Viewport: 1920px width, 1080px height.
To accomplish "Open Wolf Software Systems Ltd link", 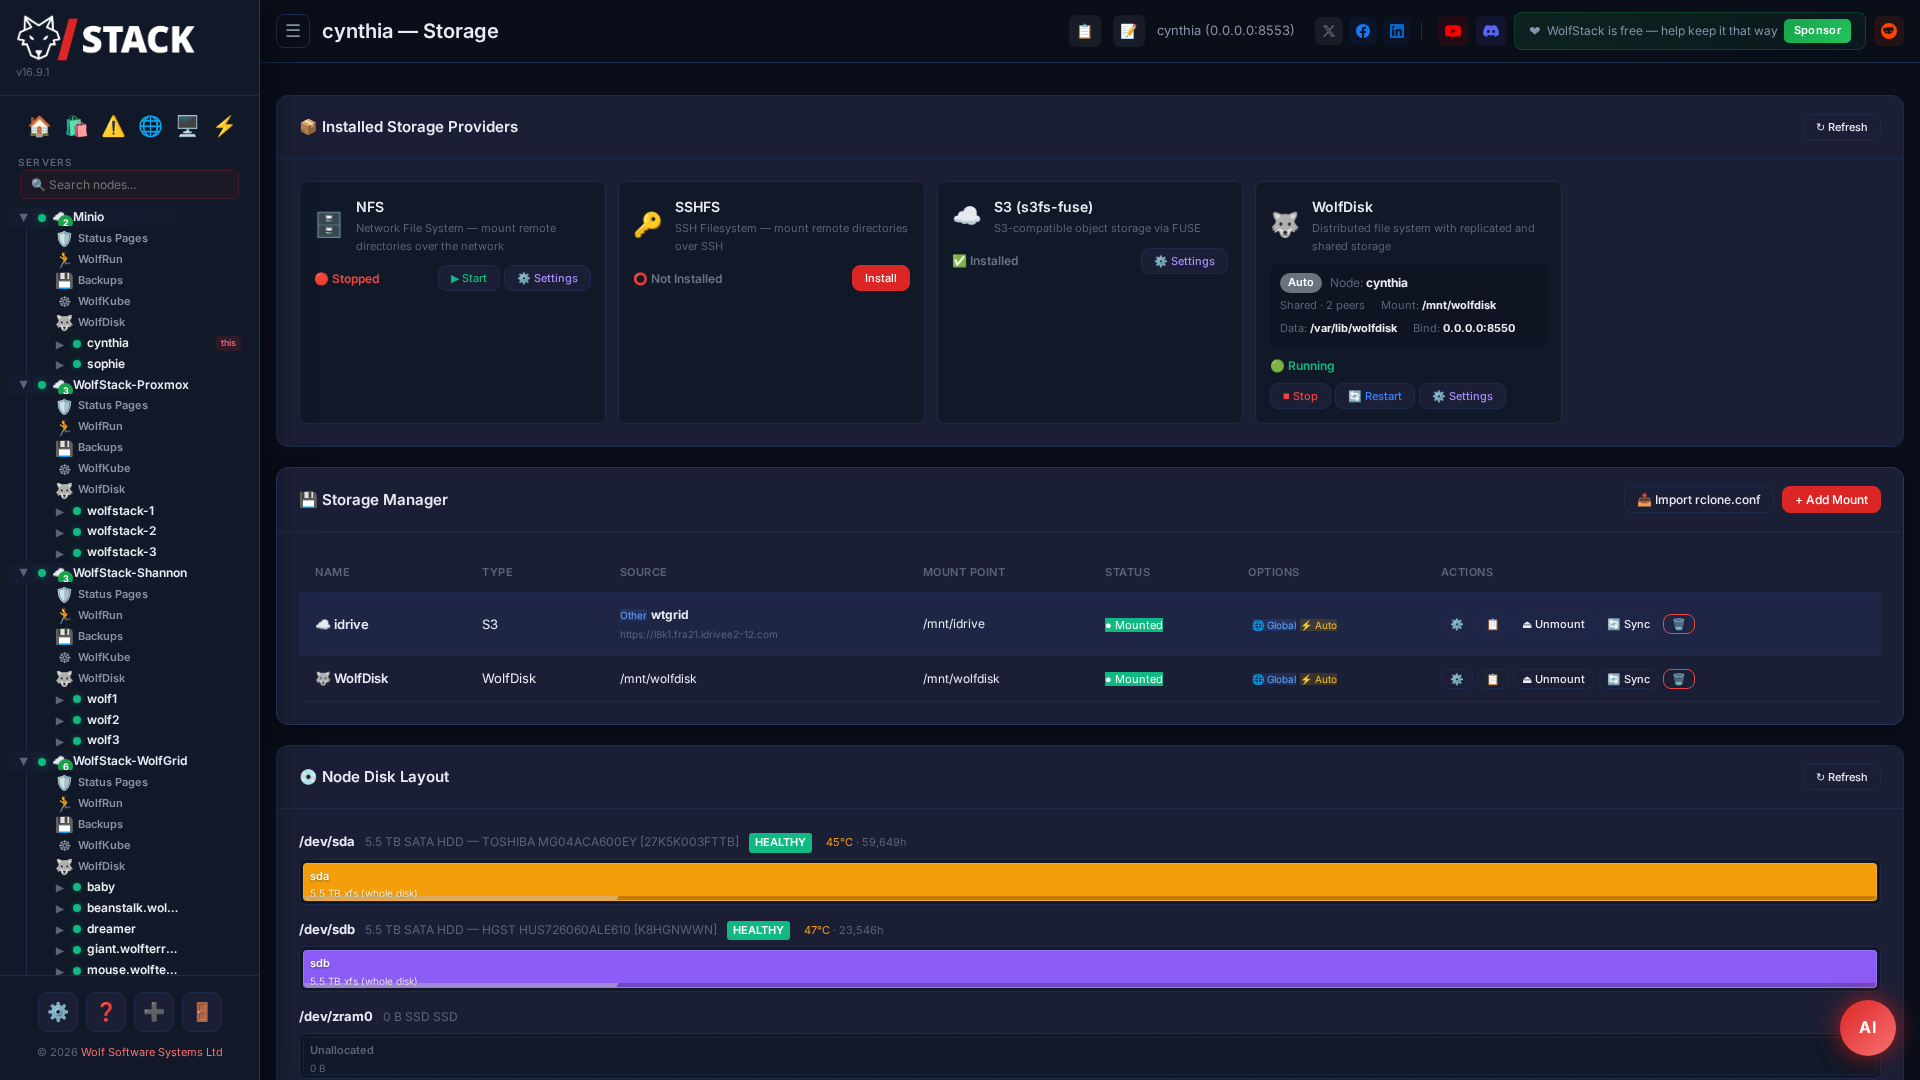I will (x=152, y=1052).
